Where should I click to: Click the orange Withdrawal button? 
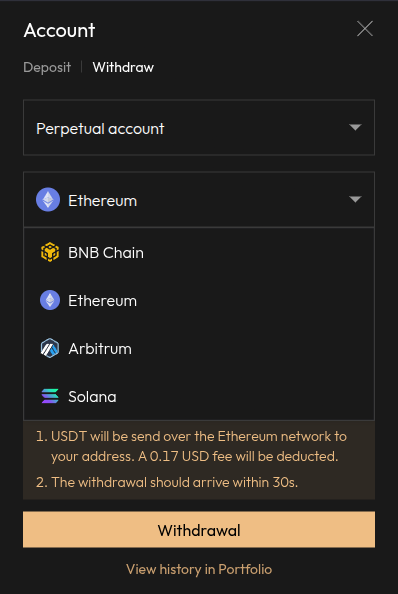[199, 530]
